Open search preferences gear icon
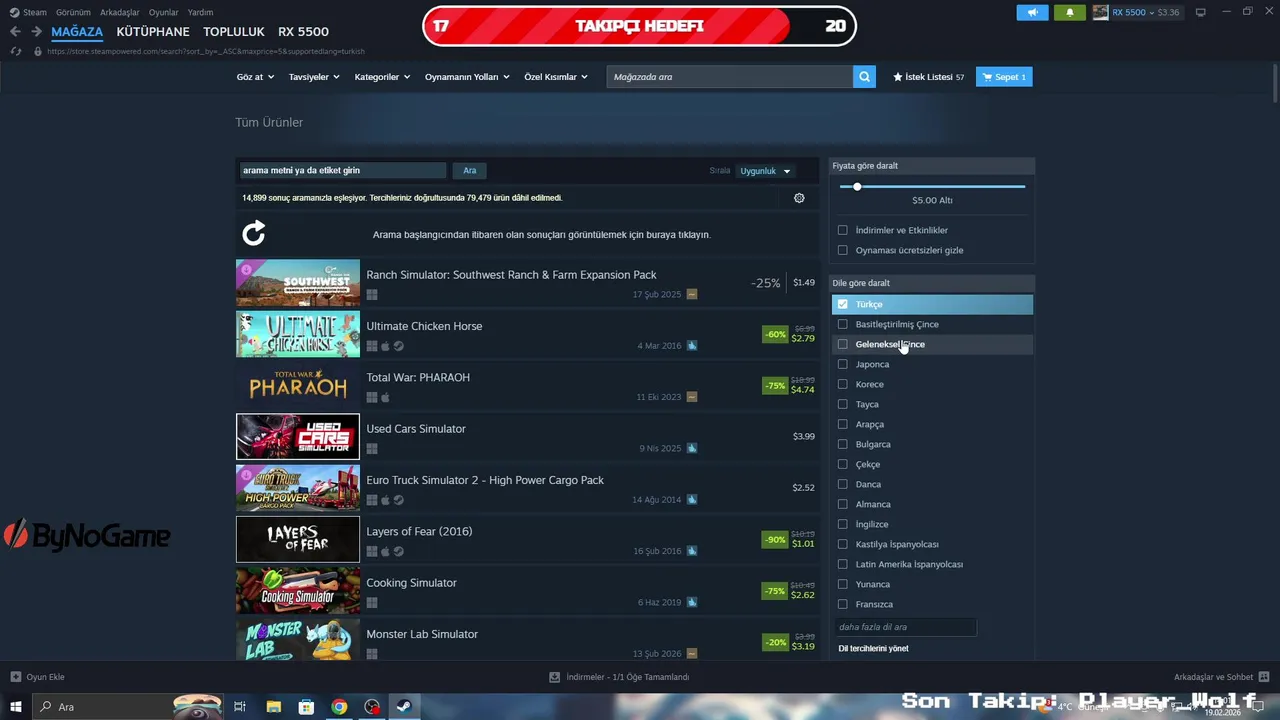This screenshot has width=1280, height=720. pos(799,198)
